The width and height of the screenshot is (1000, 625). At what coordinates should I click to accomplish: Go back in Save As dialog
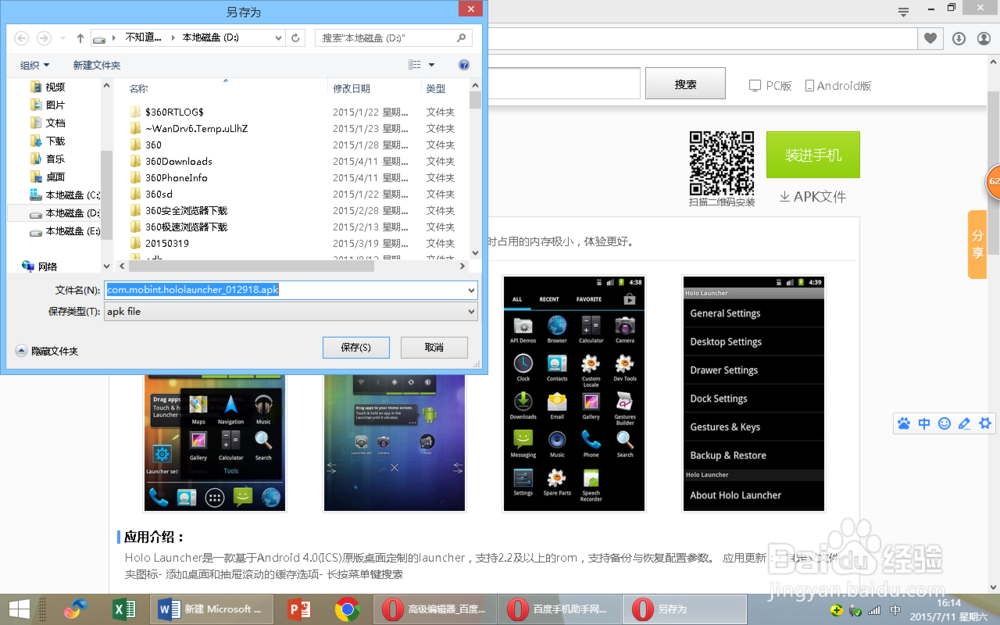click(21, 38)
